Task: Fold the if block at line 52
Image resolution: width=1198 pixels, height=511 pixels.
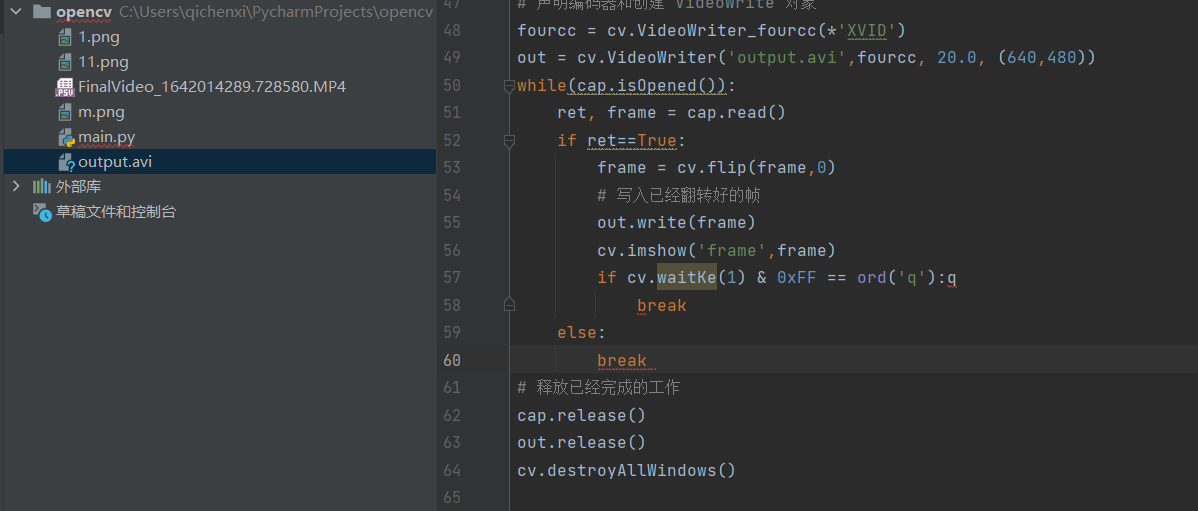Action: pos(509,141)
